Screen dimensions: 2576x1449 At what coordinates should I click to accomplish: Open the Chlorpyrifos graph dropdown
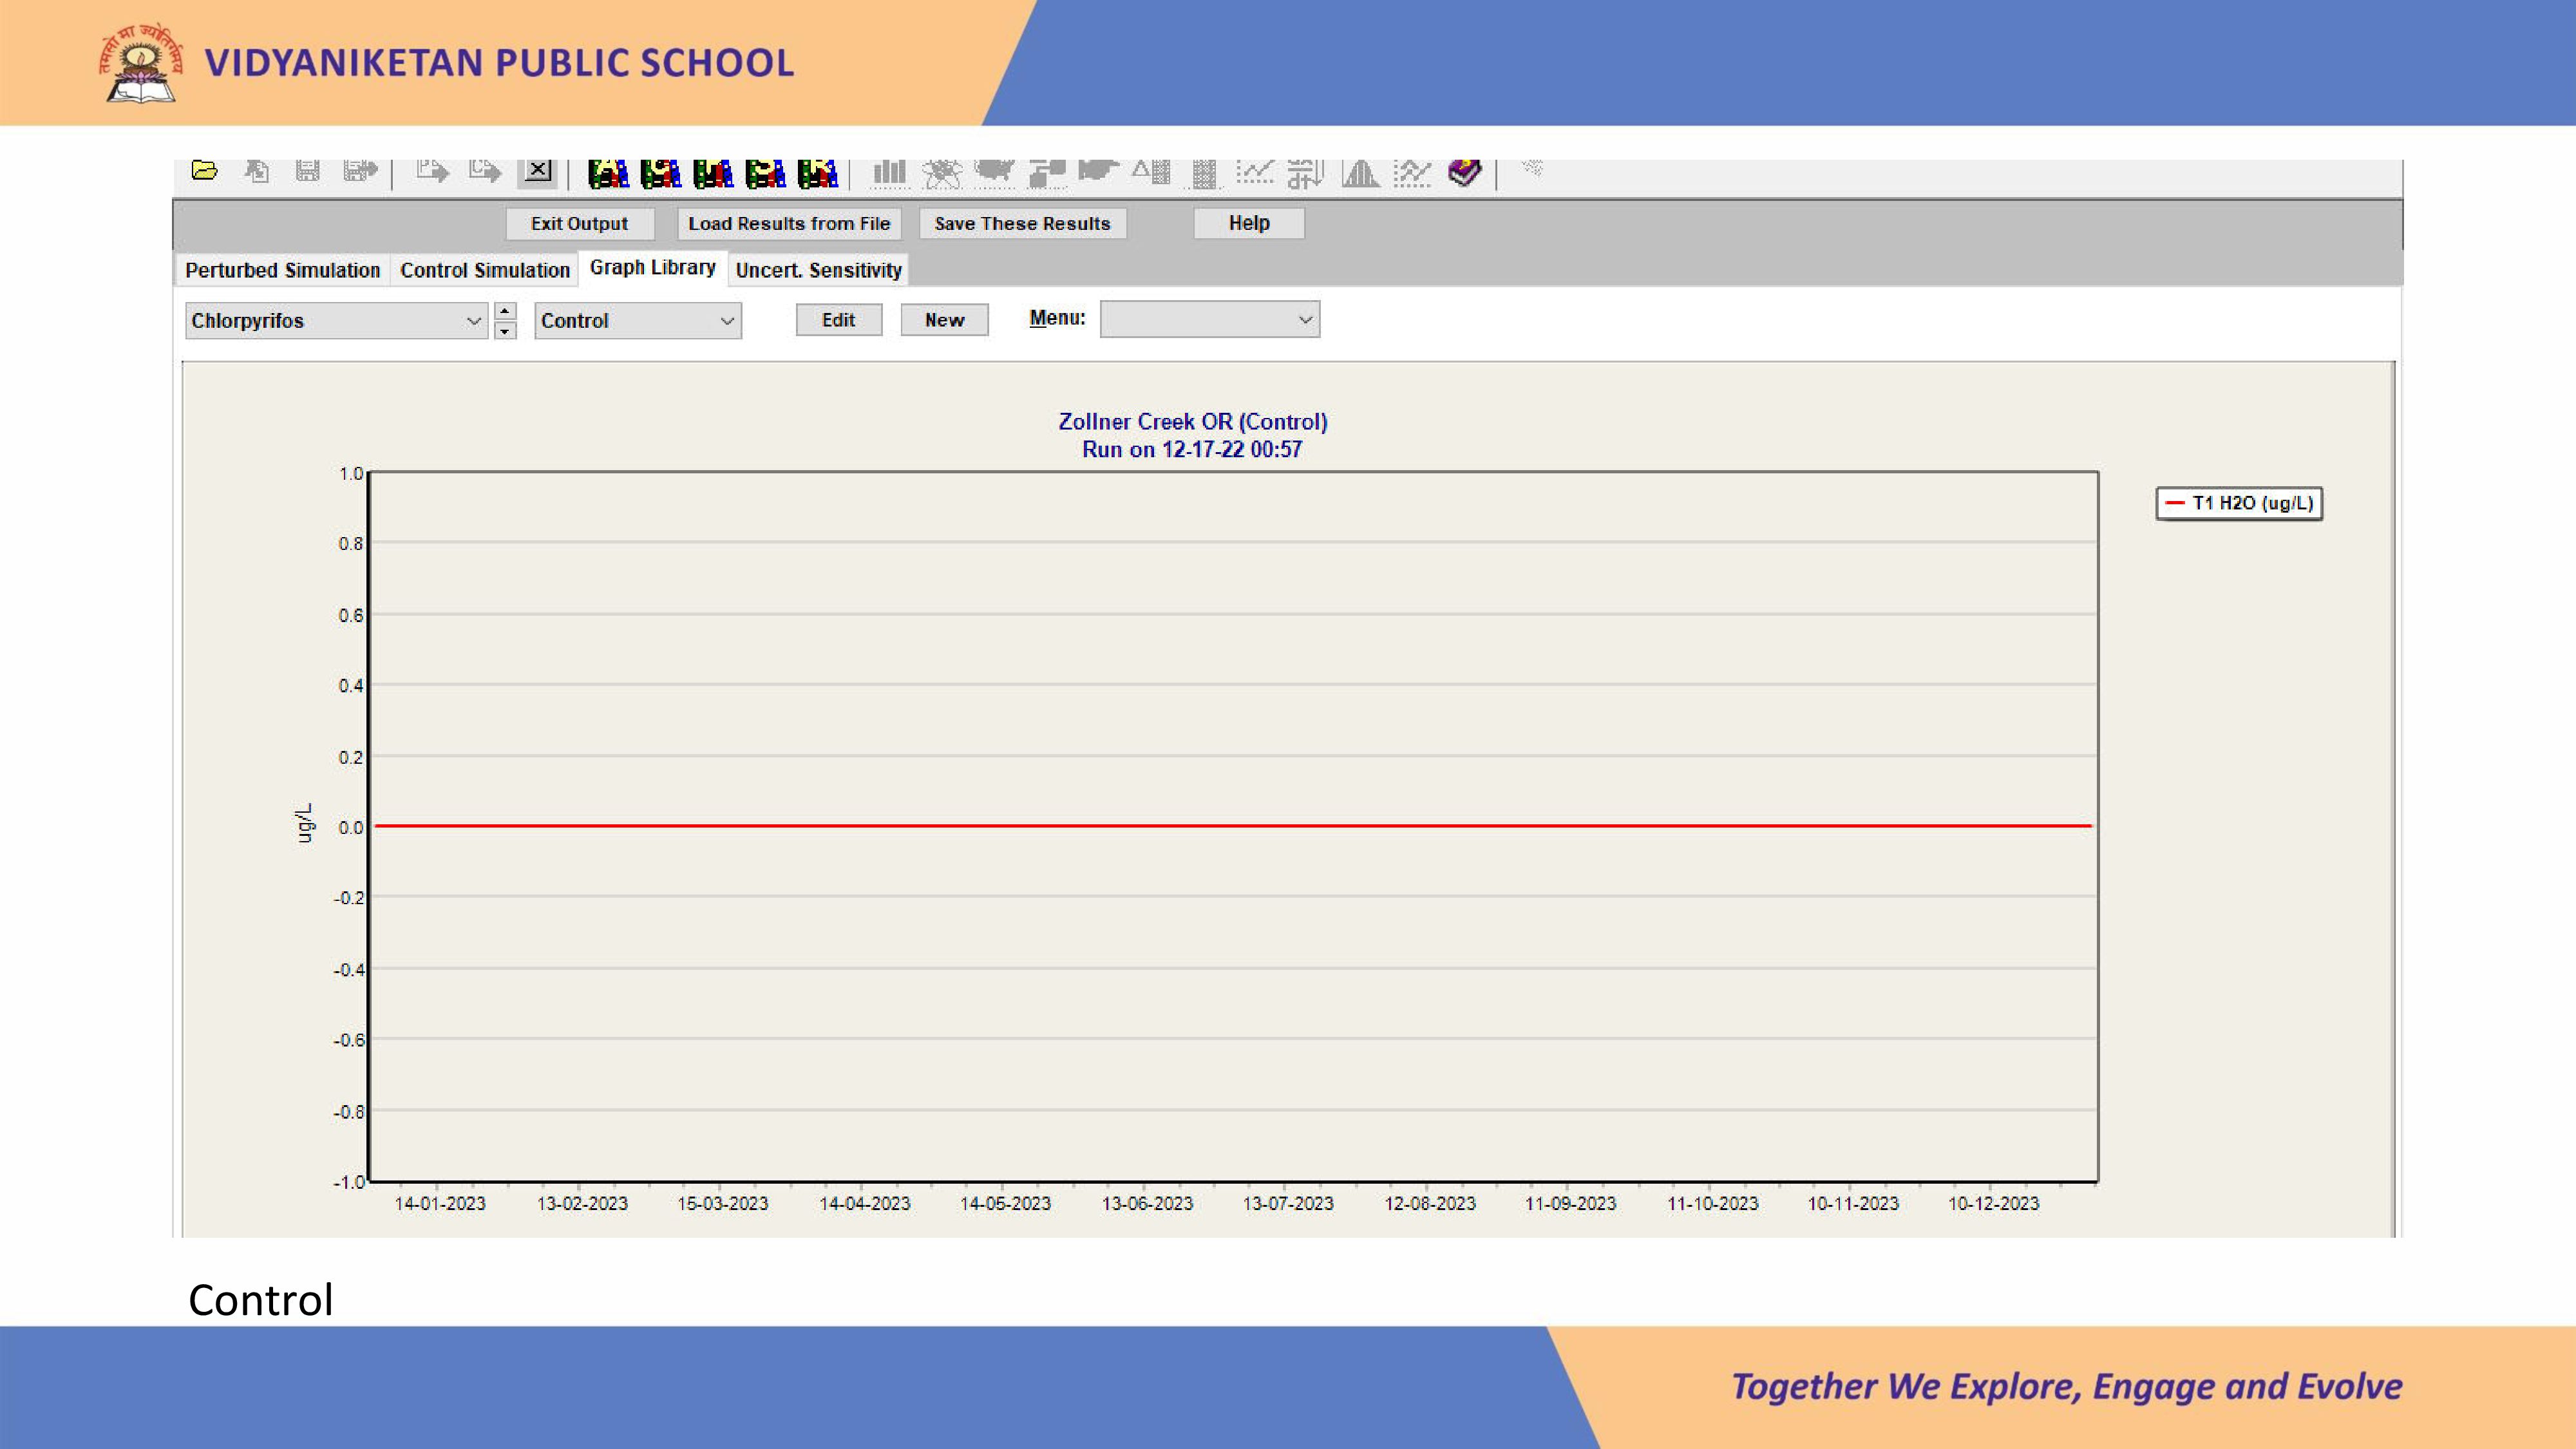point(474,321)
